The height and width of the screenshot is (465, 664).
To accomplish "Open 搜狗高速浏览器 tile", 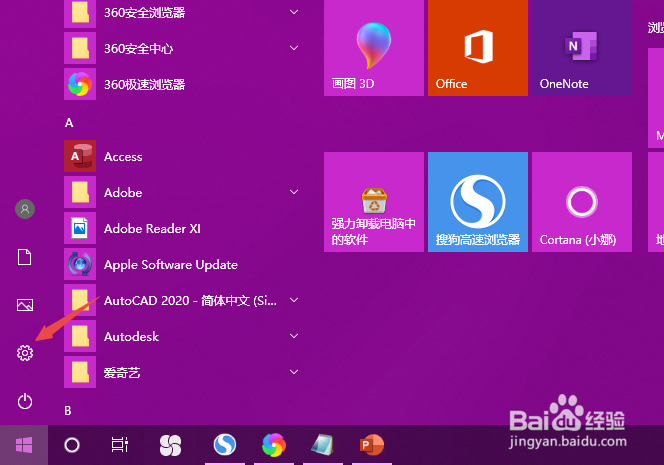I will 478,202.
